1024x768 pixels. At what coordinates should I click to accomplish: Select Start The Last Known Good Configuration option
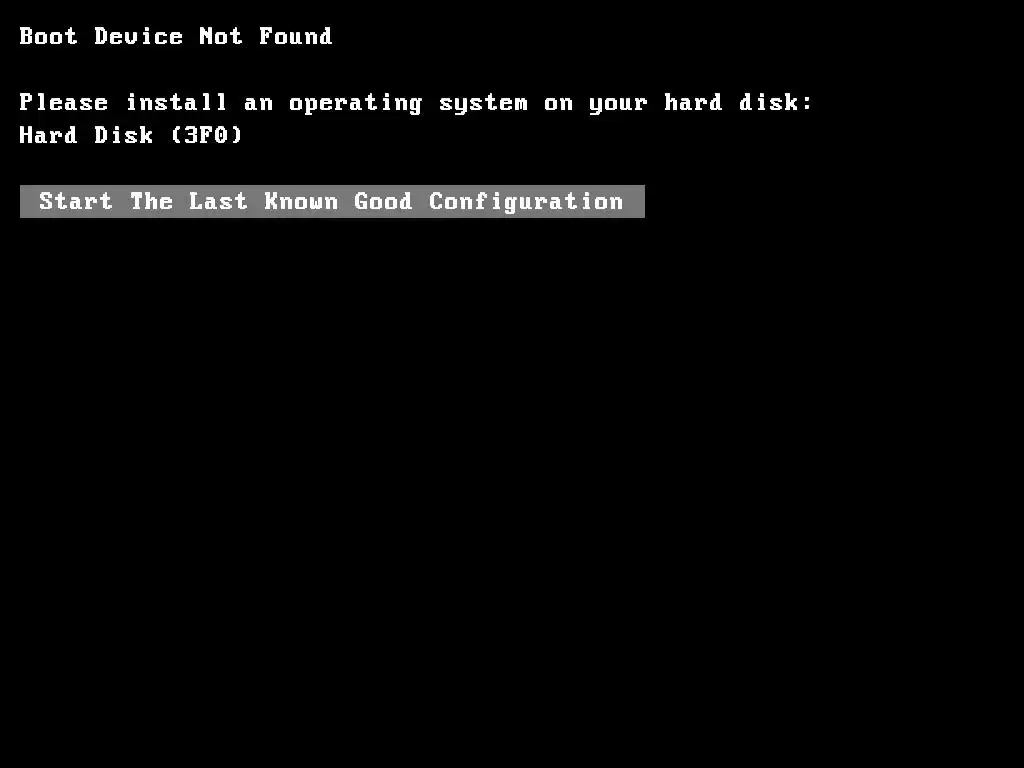click(332, 201)
